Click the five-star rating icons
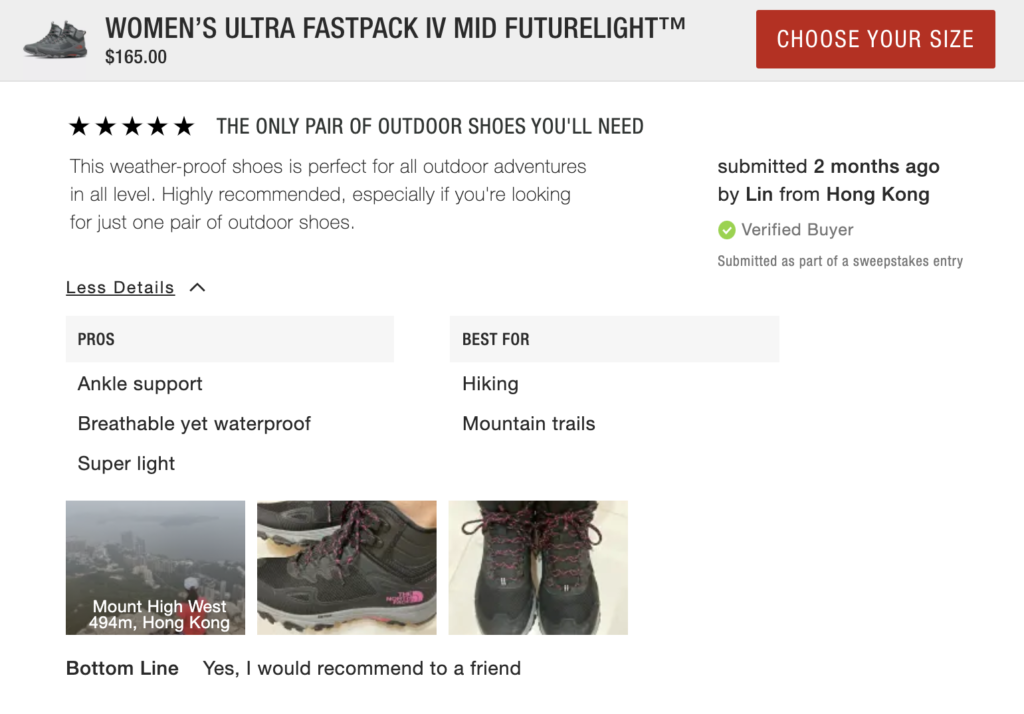The image size is (1024, 714). click(x=131, y=126)
